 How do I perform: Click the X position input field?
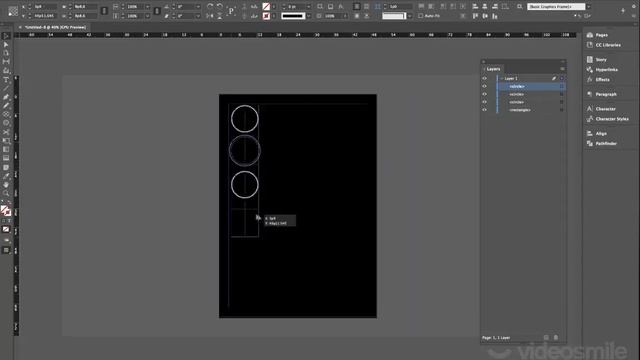pos(45,7)
